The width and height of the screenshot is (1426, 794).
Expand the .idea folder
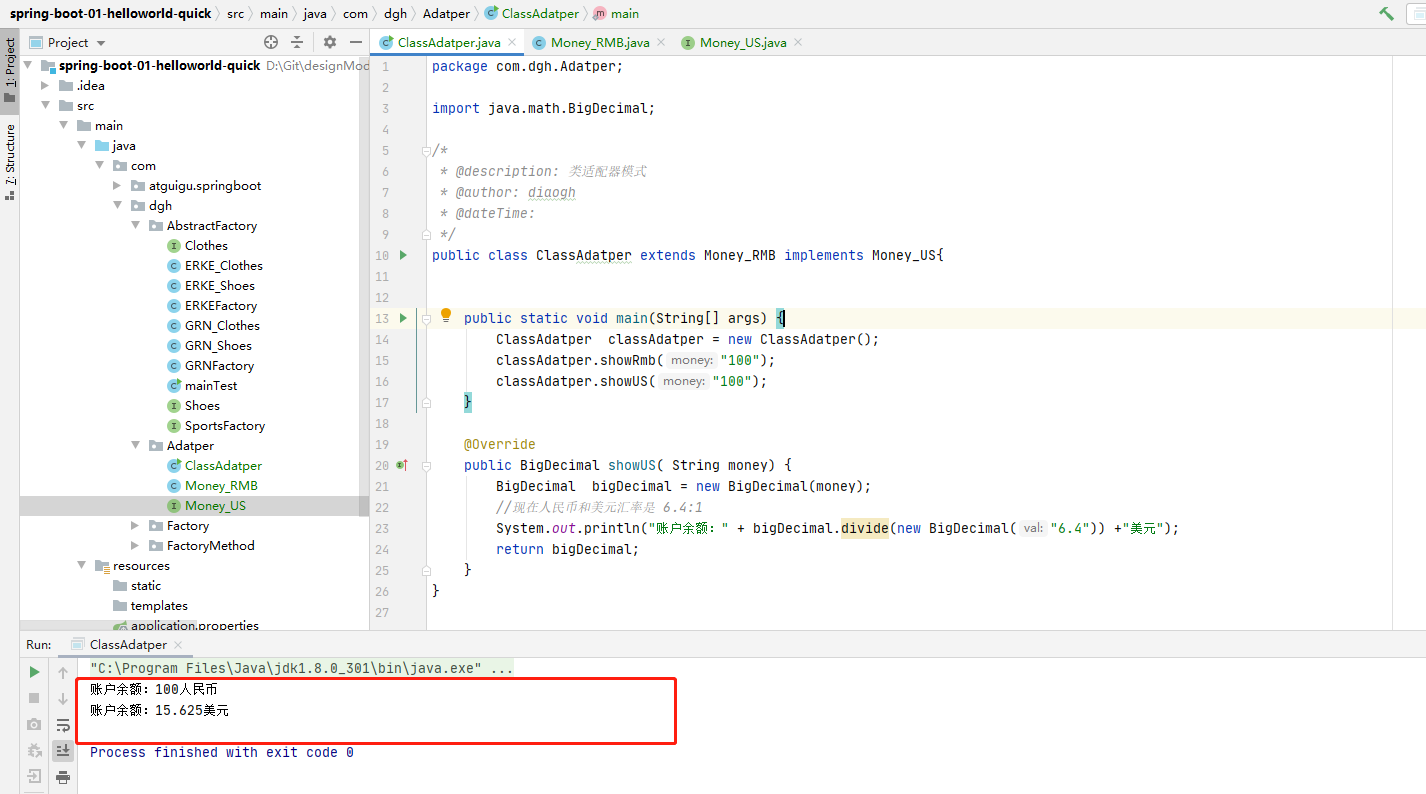[45, 86]
